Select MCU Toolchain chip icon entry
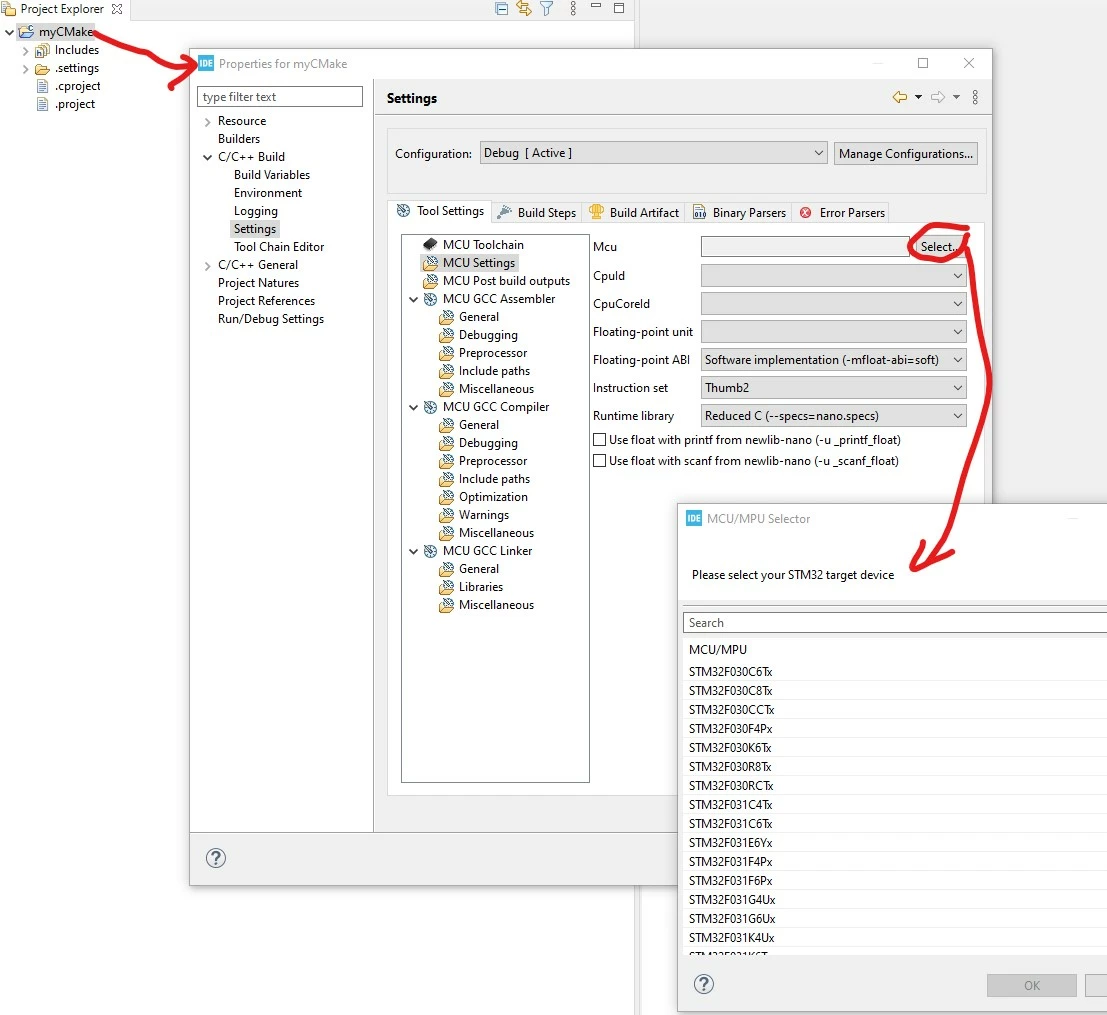Image resolution: width=1107 pixels, height=1015 pixels. point(430,244)
